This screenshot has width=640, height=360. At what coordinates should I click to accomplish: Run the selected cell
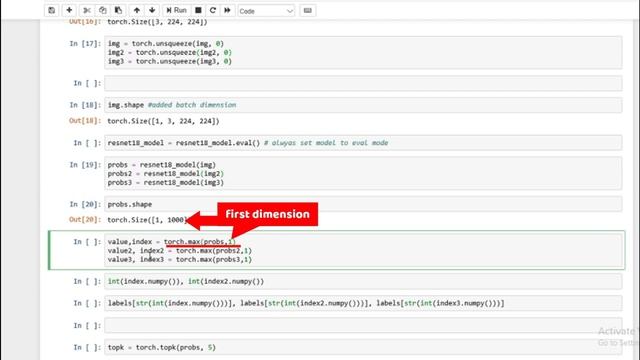click(176, 11)
